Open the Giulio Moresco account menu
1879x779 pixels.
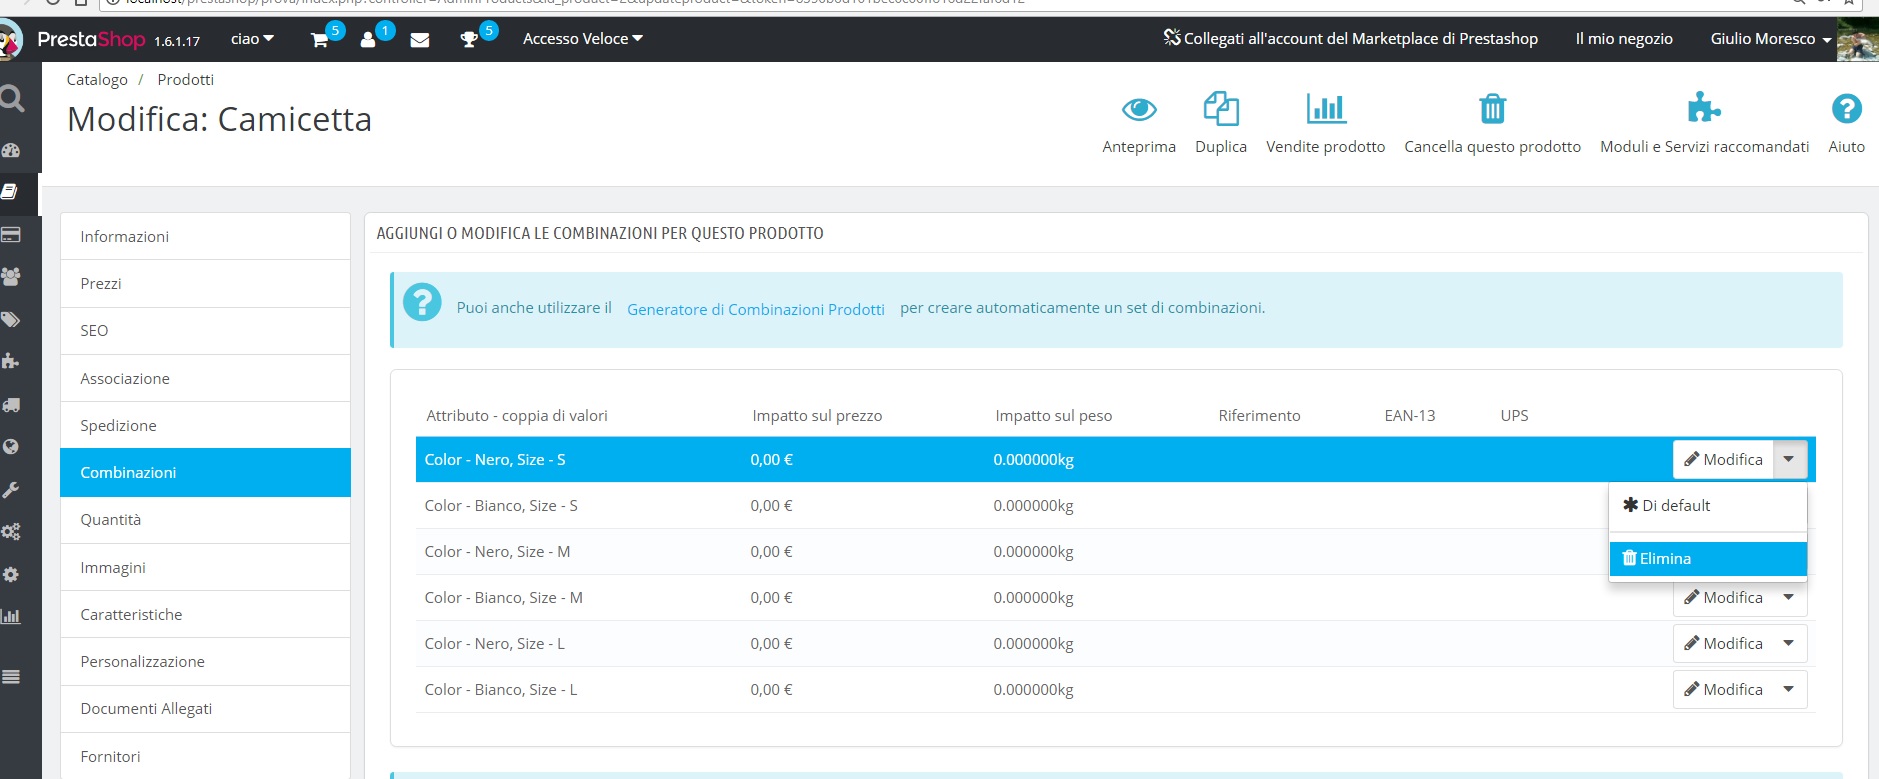[1770, 39]
